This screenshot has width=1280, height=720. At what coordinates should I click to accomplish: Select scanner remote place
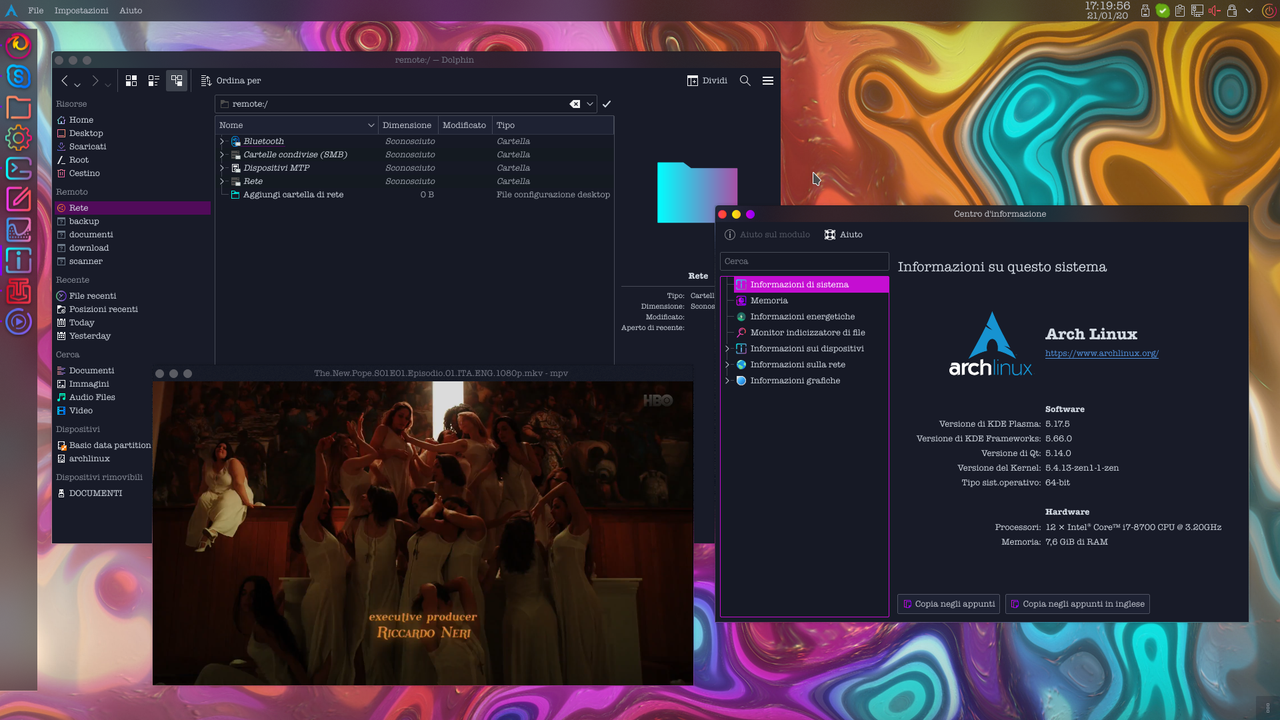tap(132, 262)
